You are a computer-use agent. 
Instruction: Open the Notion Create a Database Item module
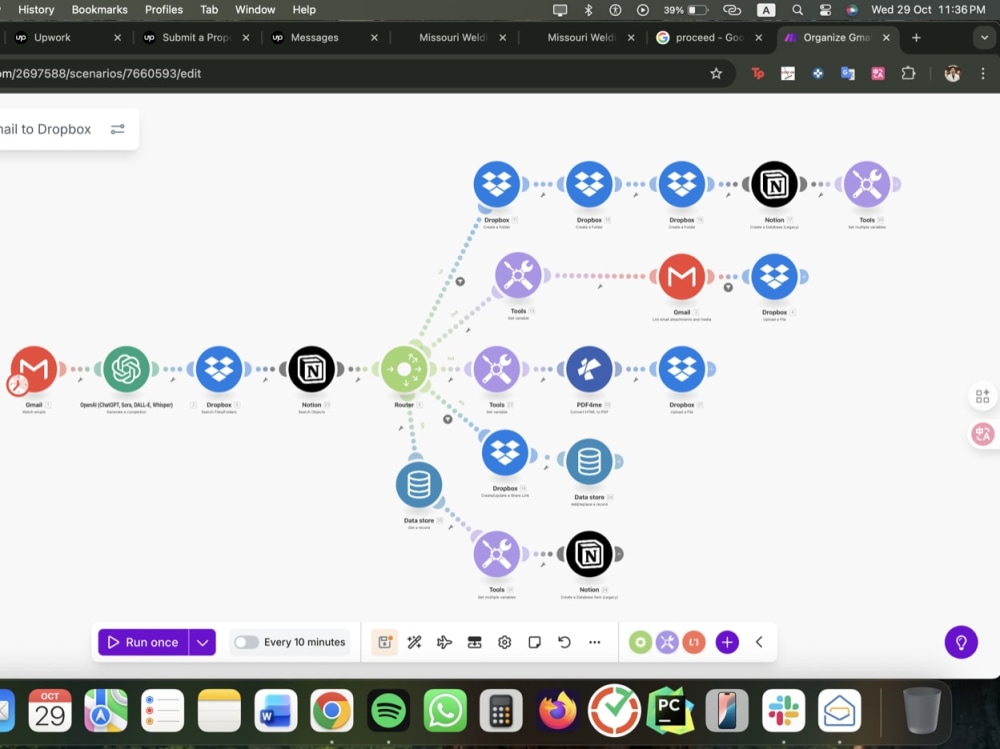(589, 554)
